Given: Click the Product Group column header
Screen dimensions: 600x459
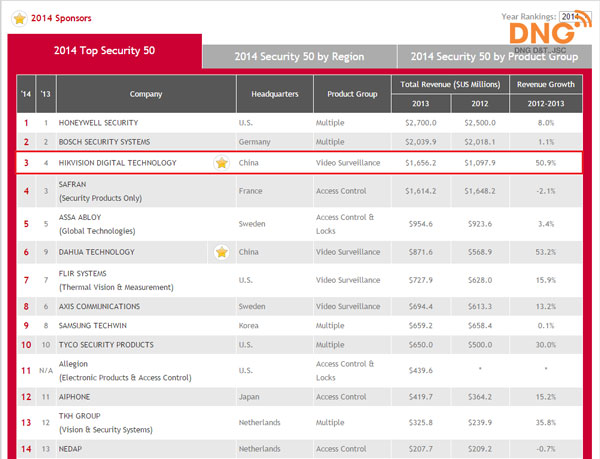Looking at the screenshot, I should (352, 94).
